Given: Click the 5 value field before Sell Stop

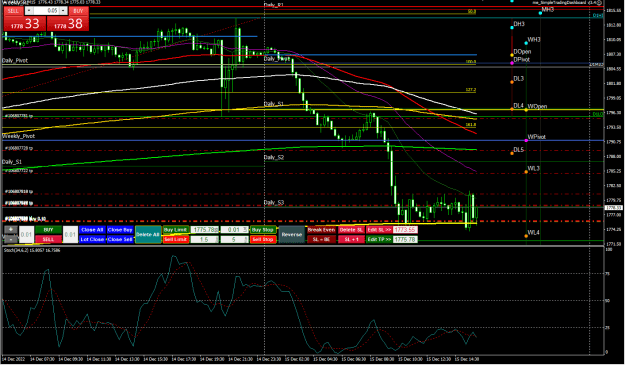Looking at the screenshot, I should (x=234, y=239).
